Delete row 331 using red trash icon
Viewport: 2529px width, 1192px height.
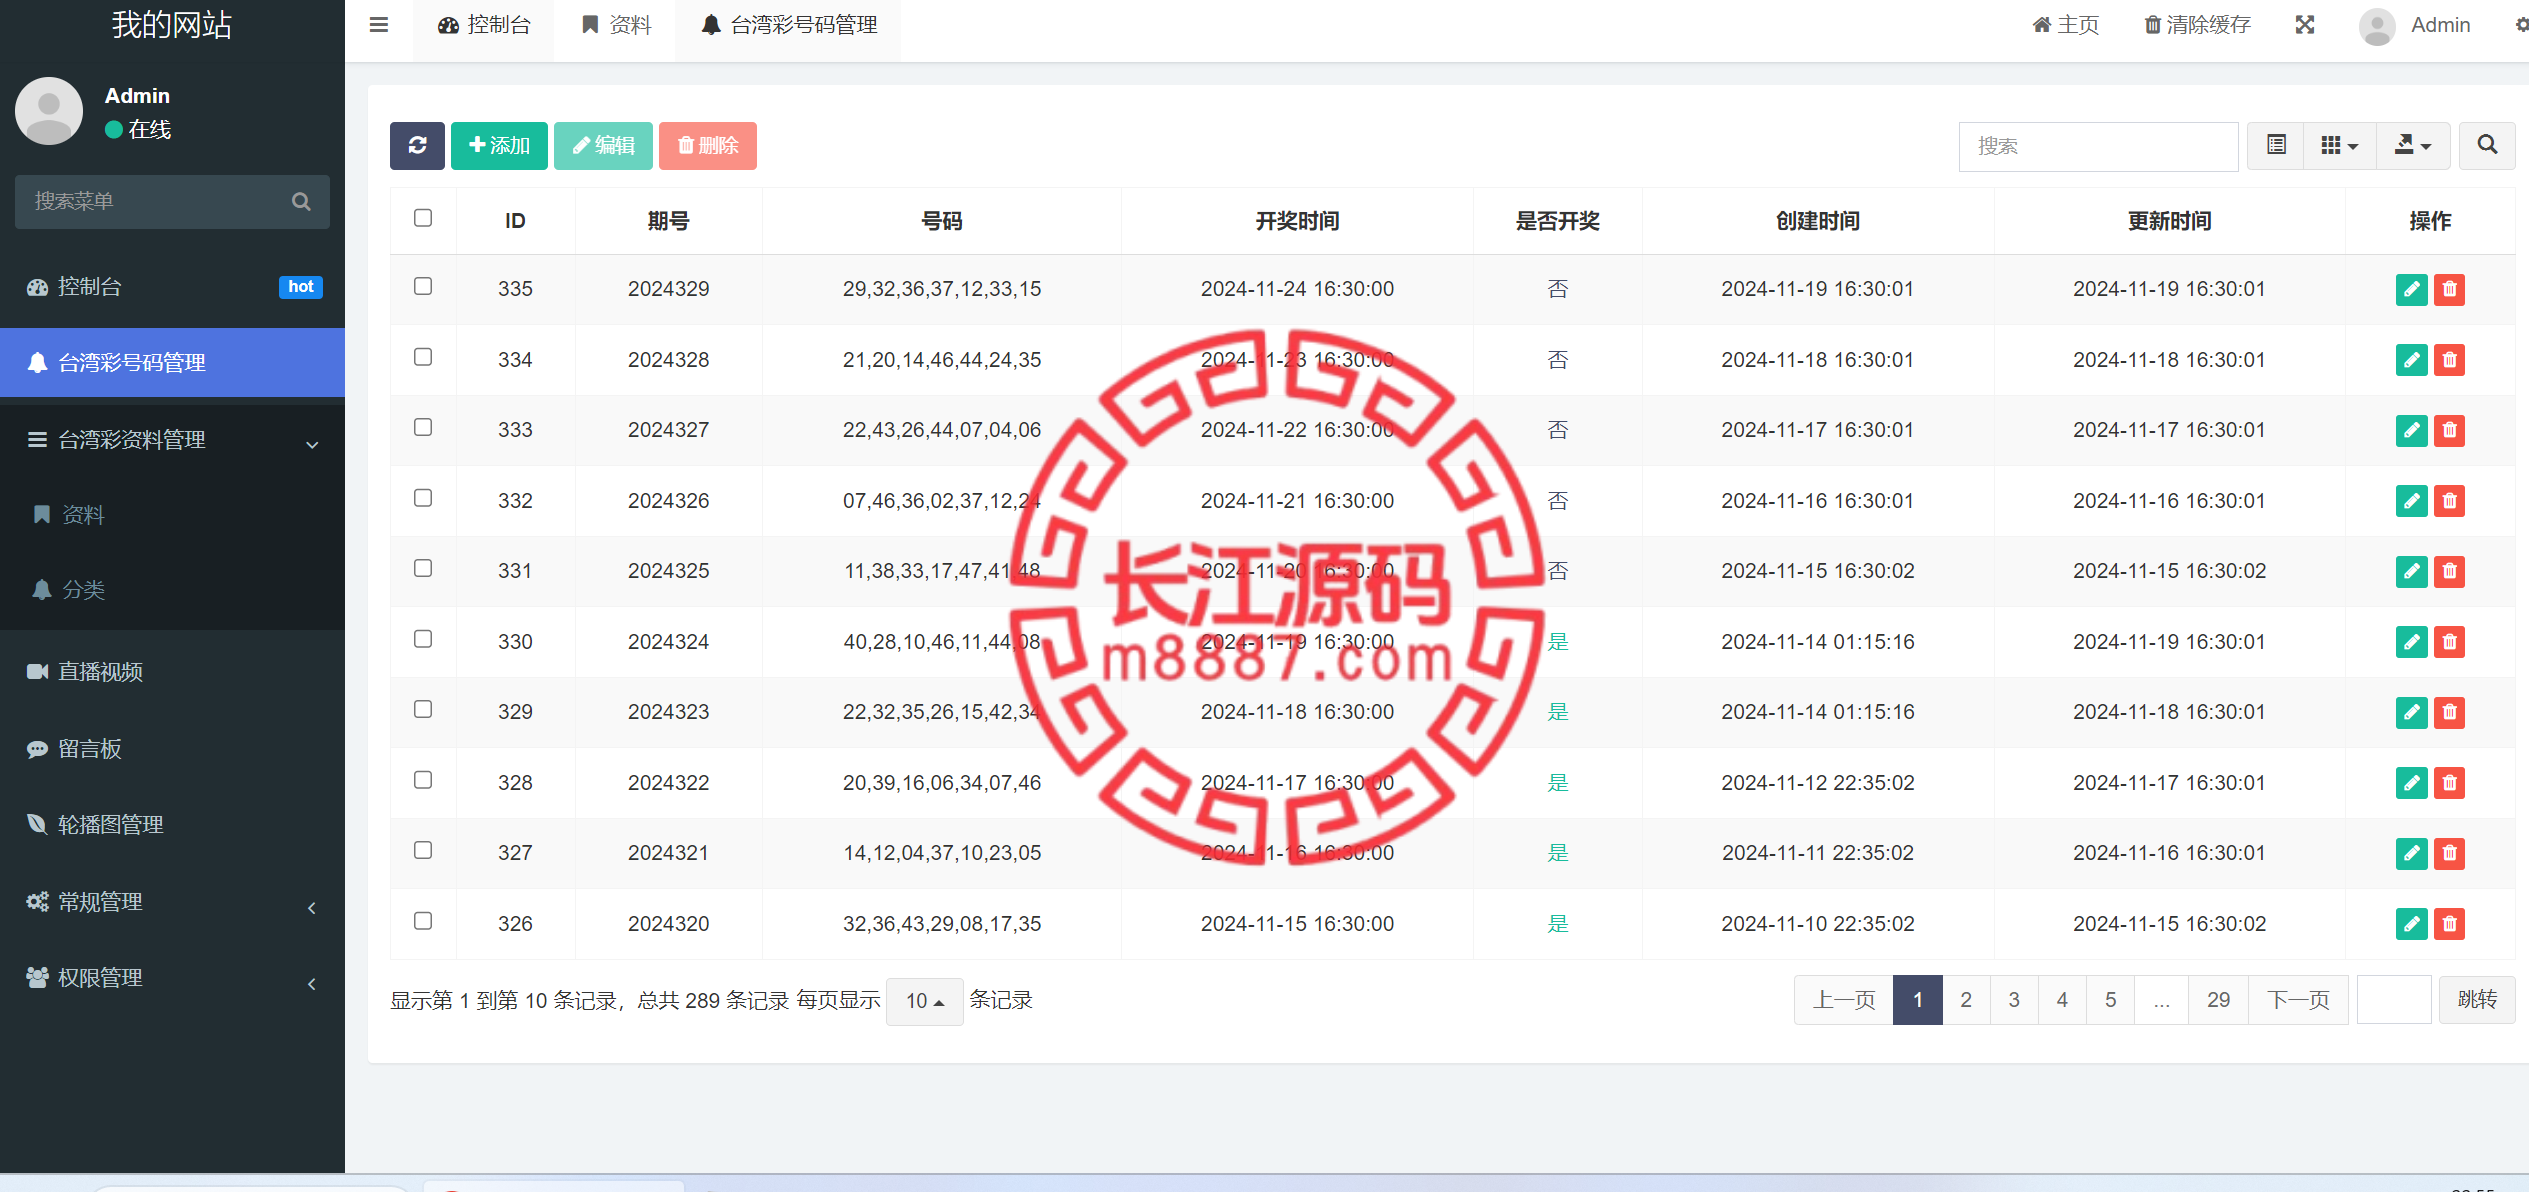[2449, 571]
